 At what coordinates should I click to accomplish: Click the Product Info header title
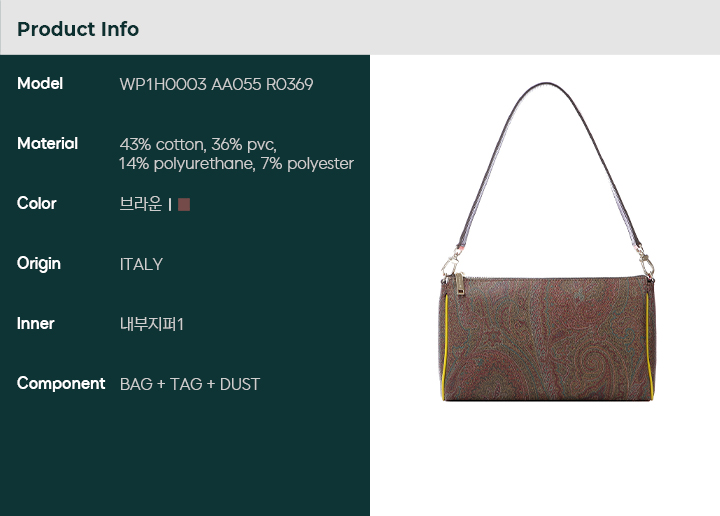click(78, 29)
